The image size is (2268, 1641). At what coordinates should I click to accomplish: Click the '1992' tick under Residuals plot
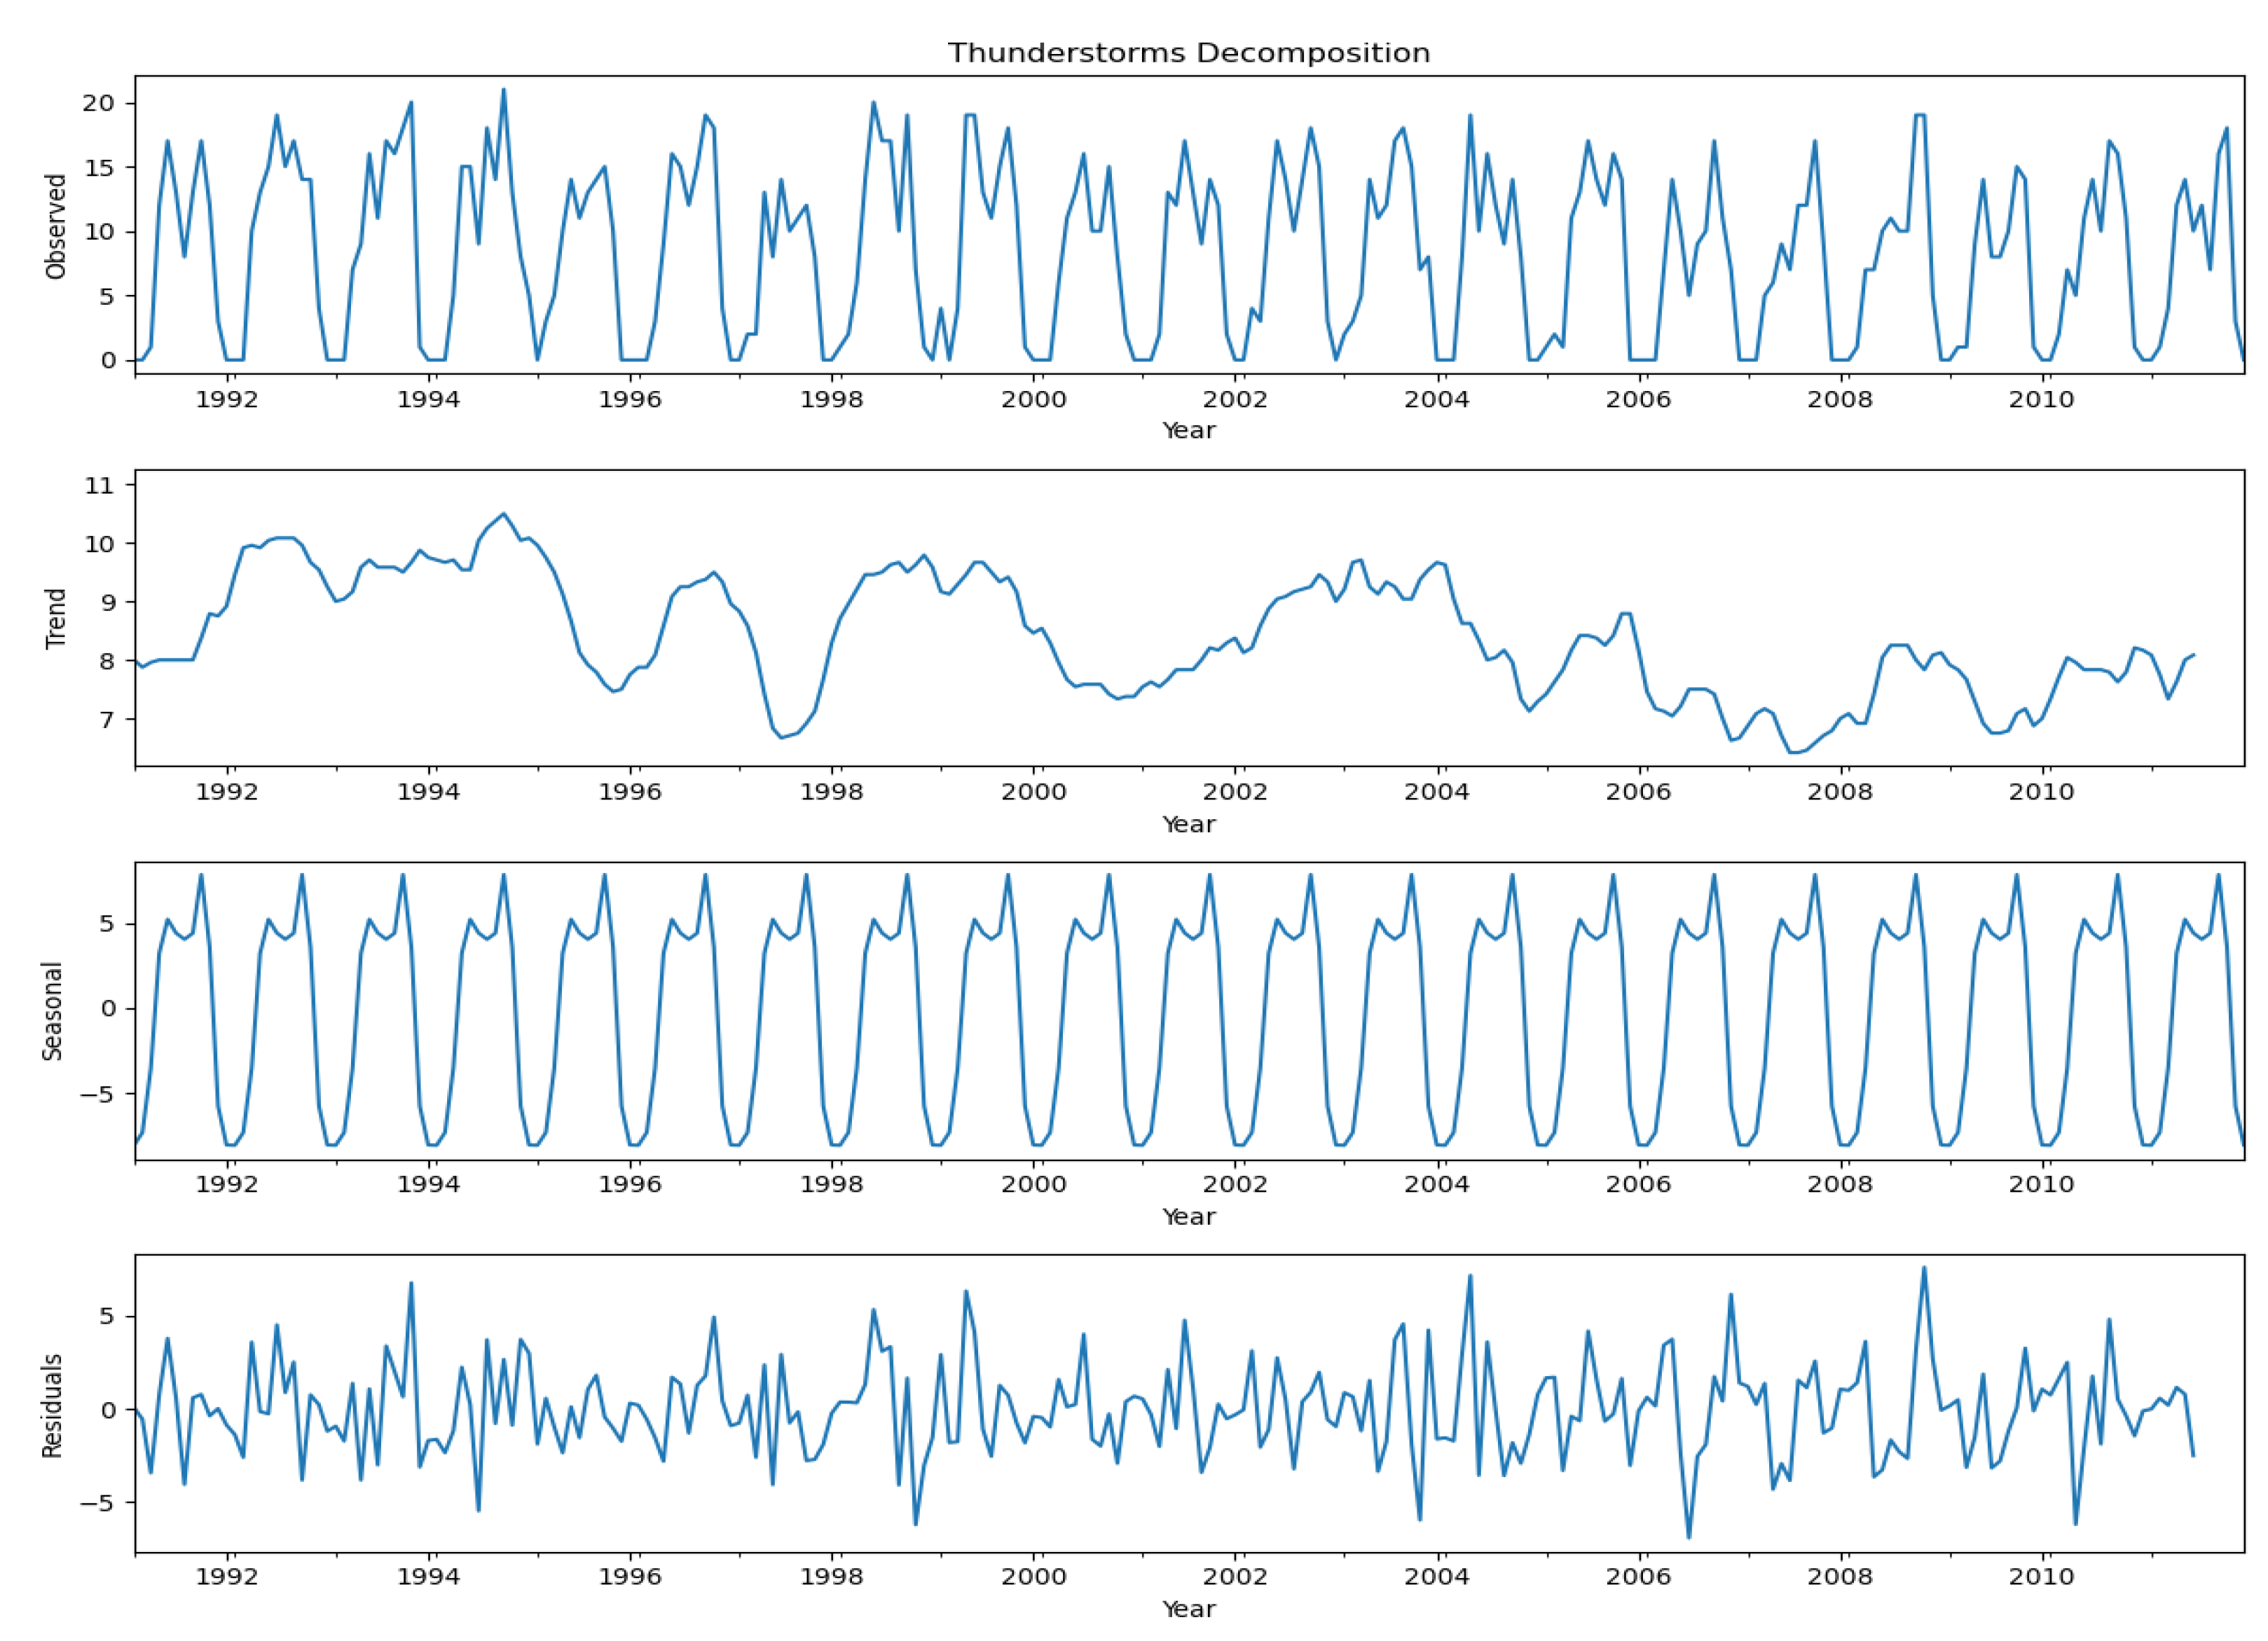click(228, 1577)
